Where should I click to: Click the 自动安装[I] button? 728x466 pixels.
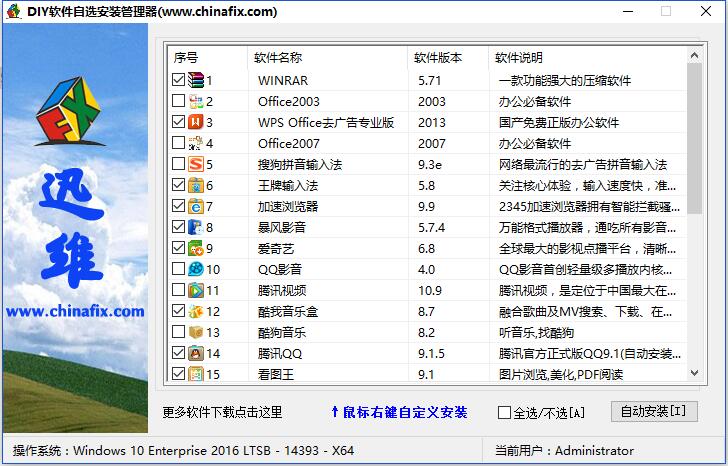[x=654, y=411]
